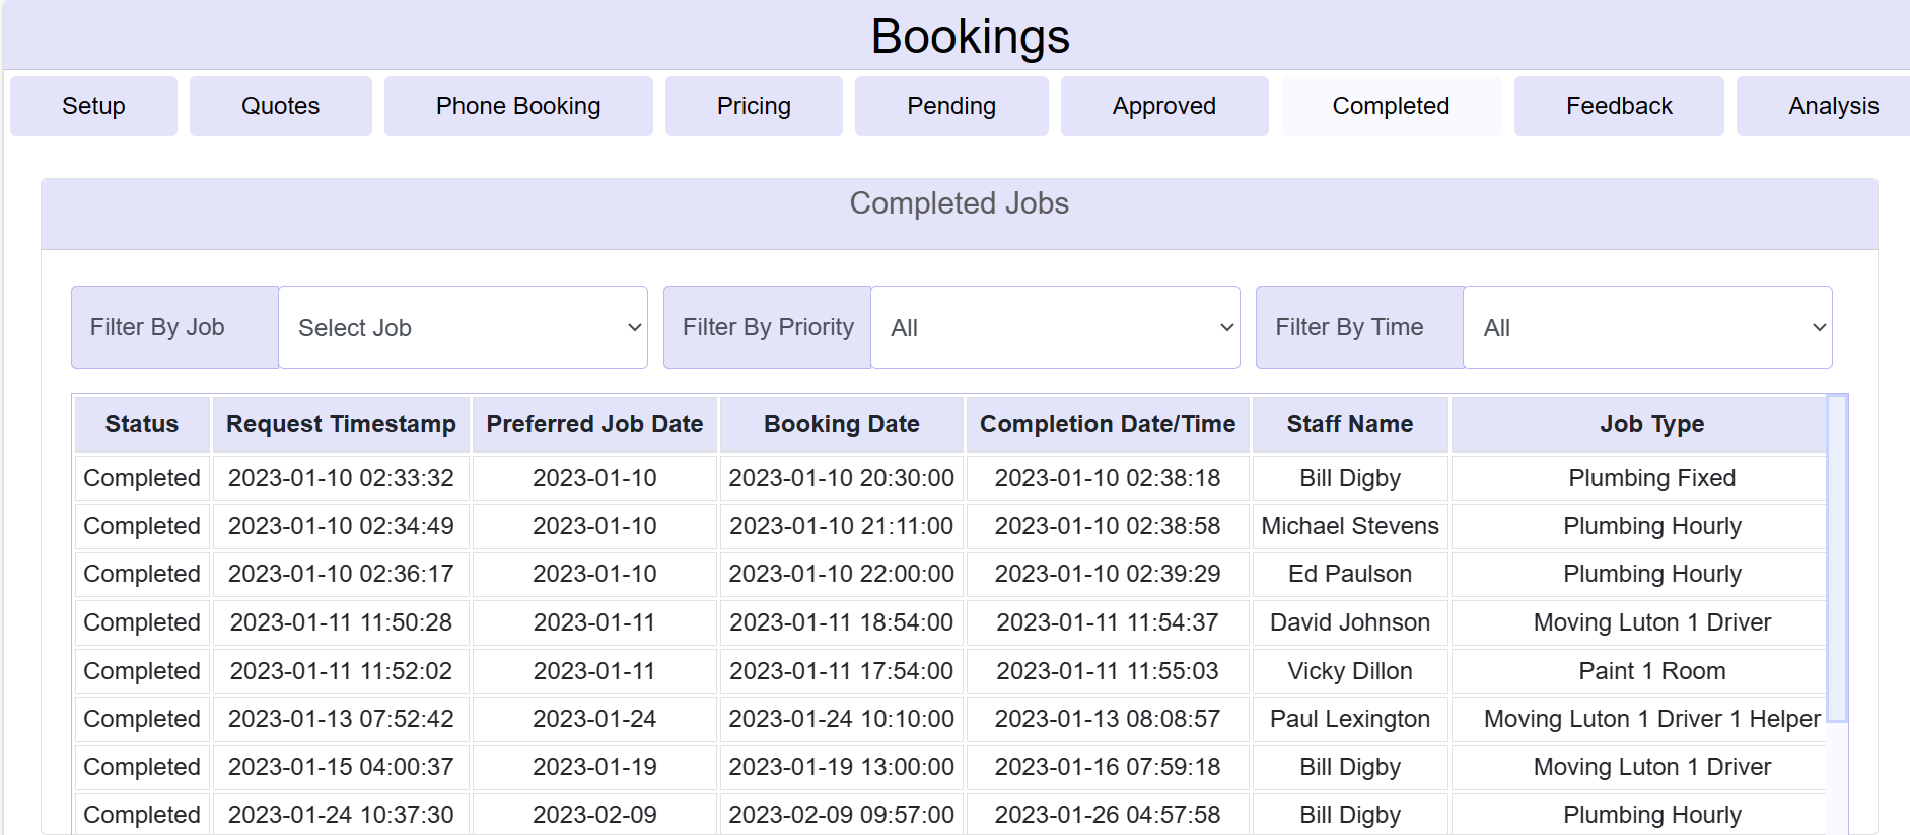The image size is (1910, 835).
Task: Click booking date 2023-01-10 21:11:00
Action: pos(842,526)
